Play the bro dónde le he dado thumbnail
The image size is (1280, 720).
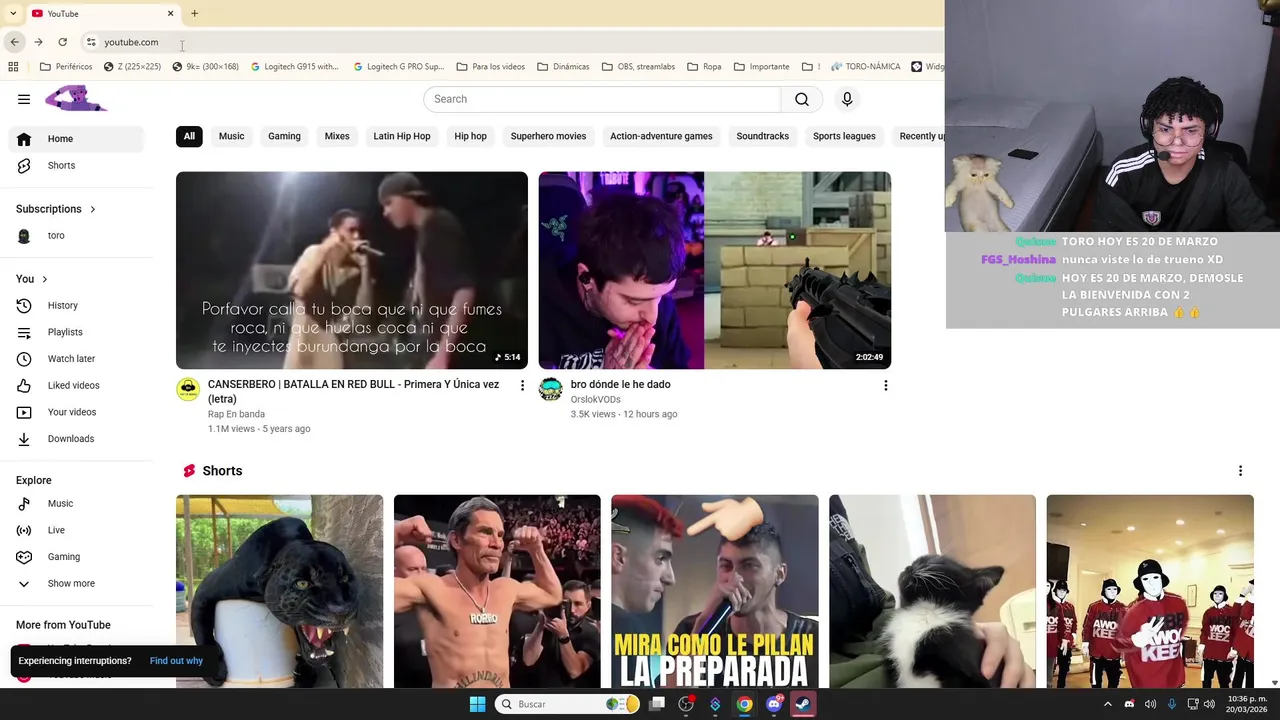coord(714,270)
